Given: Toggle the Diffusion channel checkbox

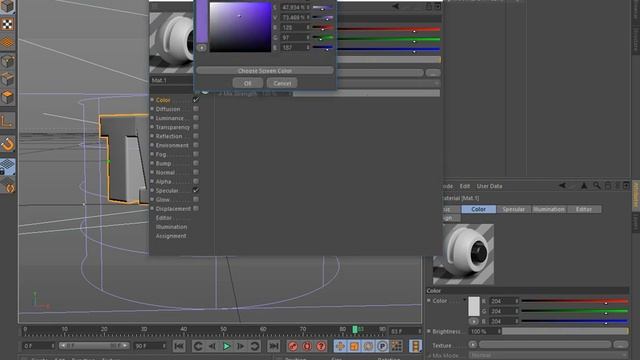Looking at the screenshot, I should [196, 109].
